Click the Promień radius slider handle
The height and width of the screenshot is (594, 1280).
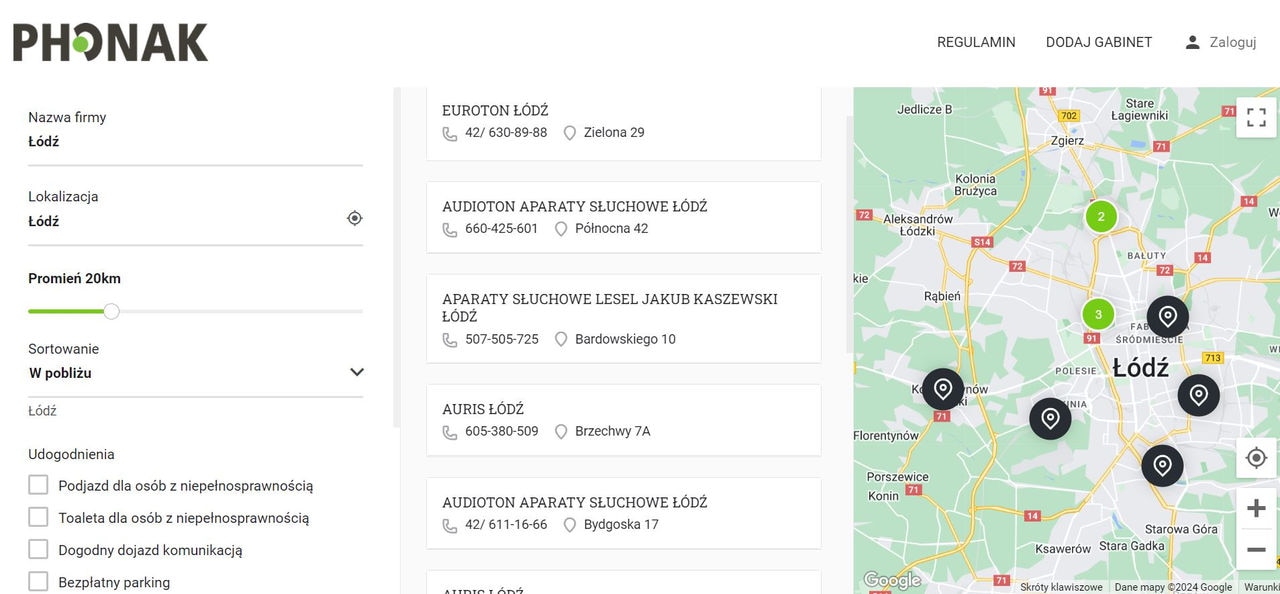[112, 311]
